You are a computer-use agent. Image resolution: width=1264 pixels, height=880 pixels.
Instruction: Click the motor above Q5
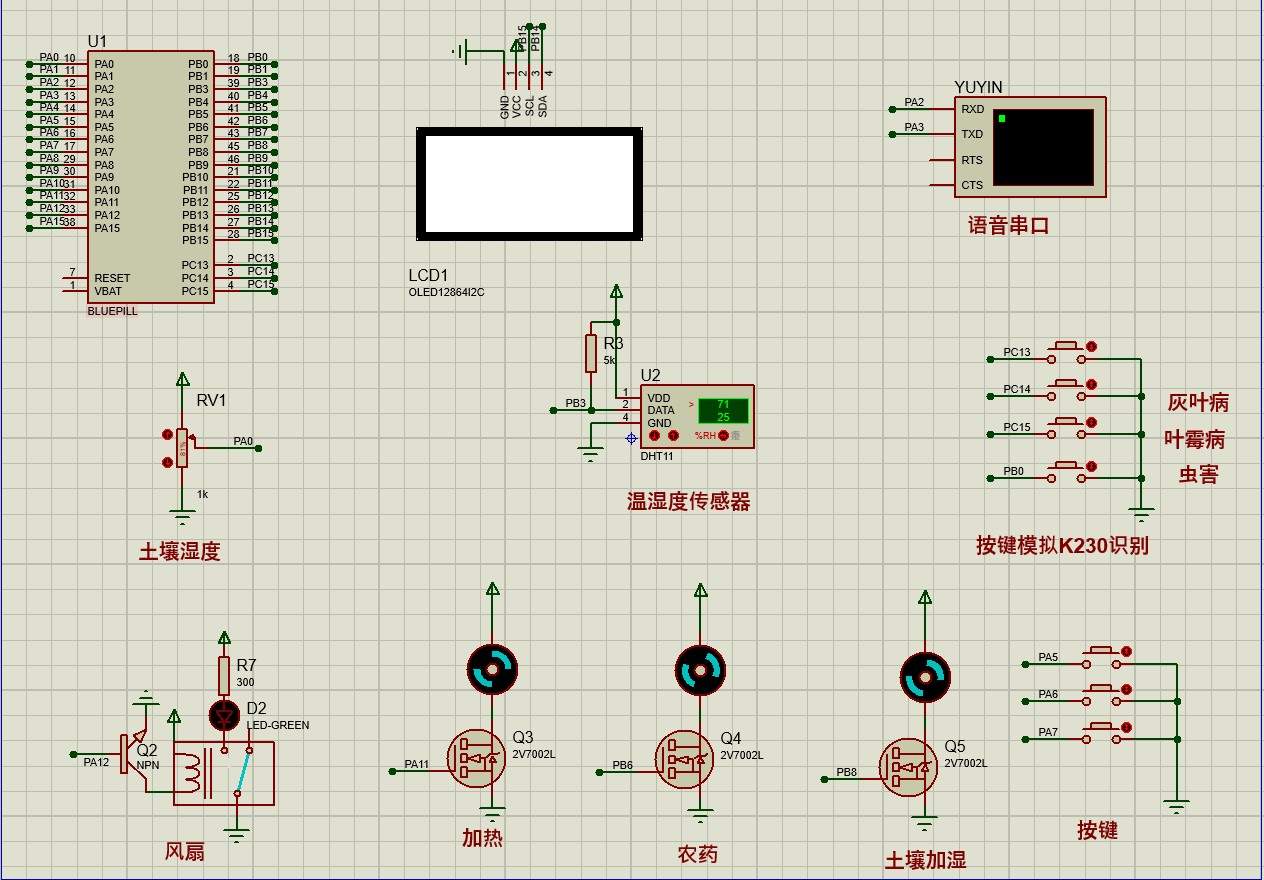pos(925,676)
